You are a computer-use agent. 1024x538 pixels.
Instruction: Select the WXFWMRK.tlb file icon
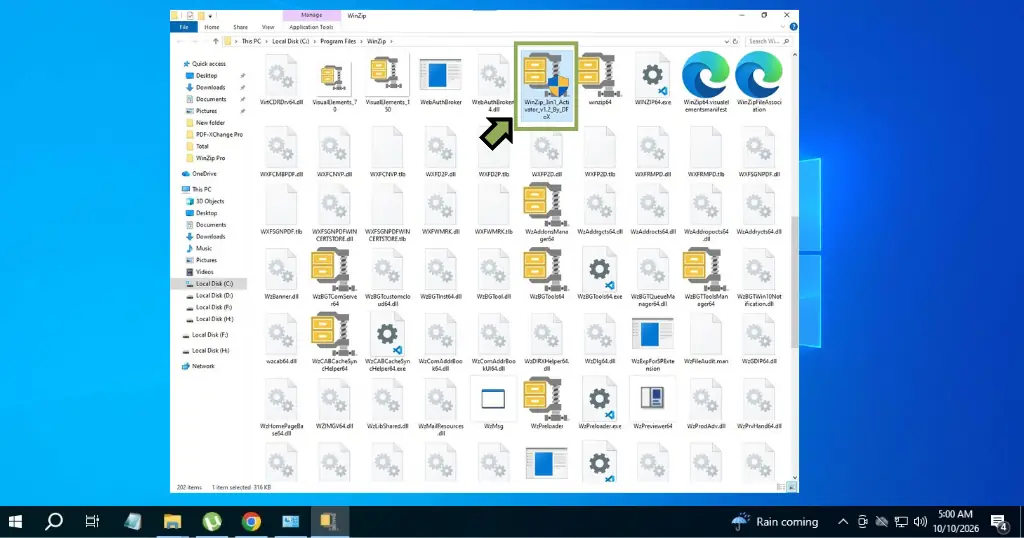click(x=493, y=206)
